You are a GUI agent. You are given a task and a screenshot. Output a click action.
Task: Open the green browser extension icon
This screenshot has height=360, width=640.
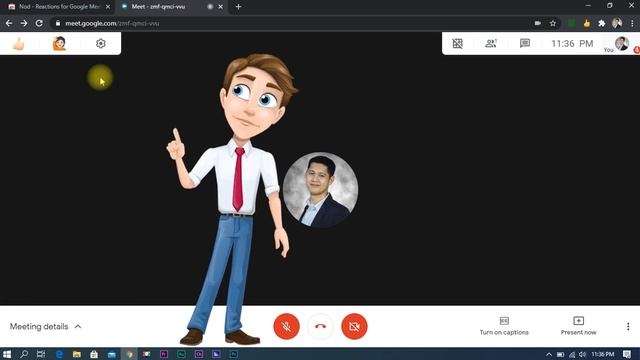[572, 23]
